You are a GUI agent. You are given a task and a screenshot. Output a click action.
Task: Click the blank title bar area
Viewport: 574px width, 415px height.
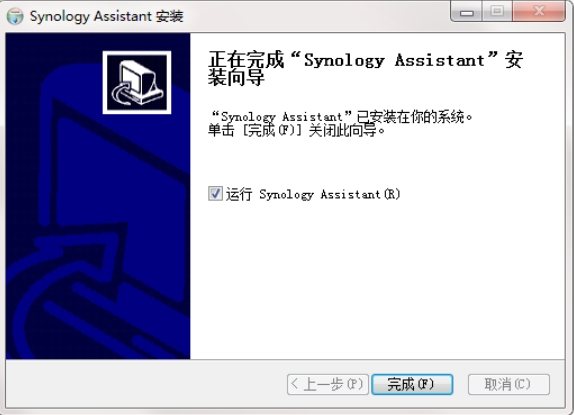(315, 16)
